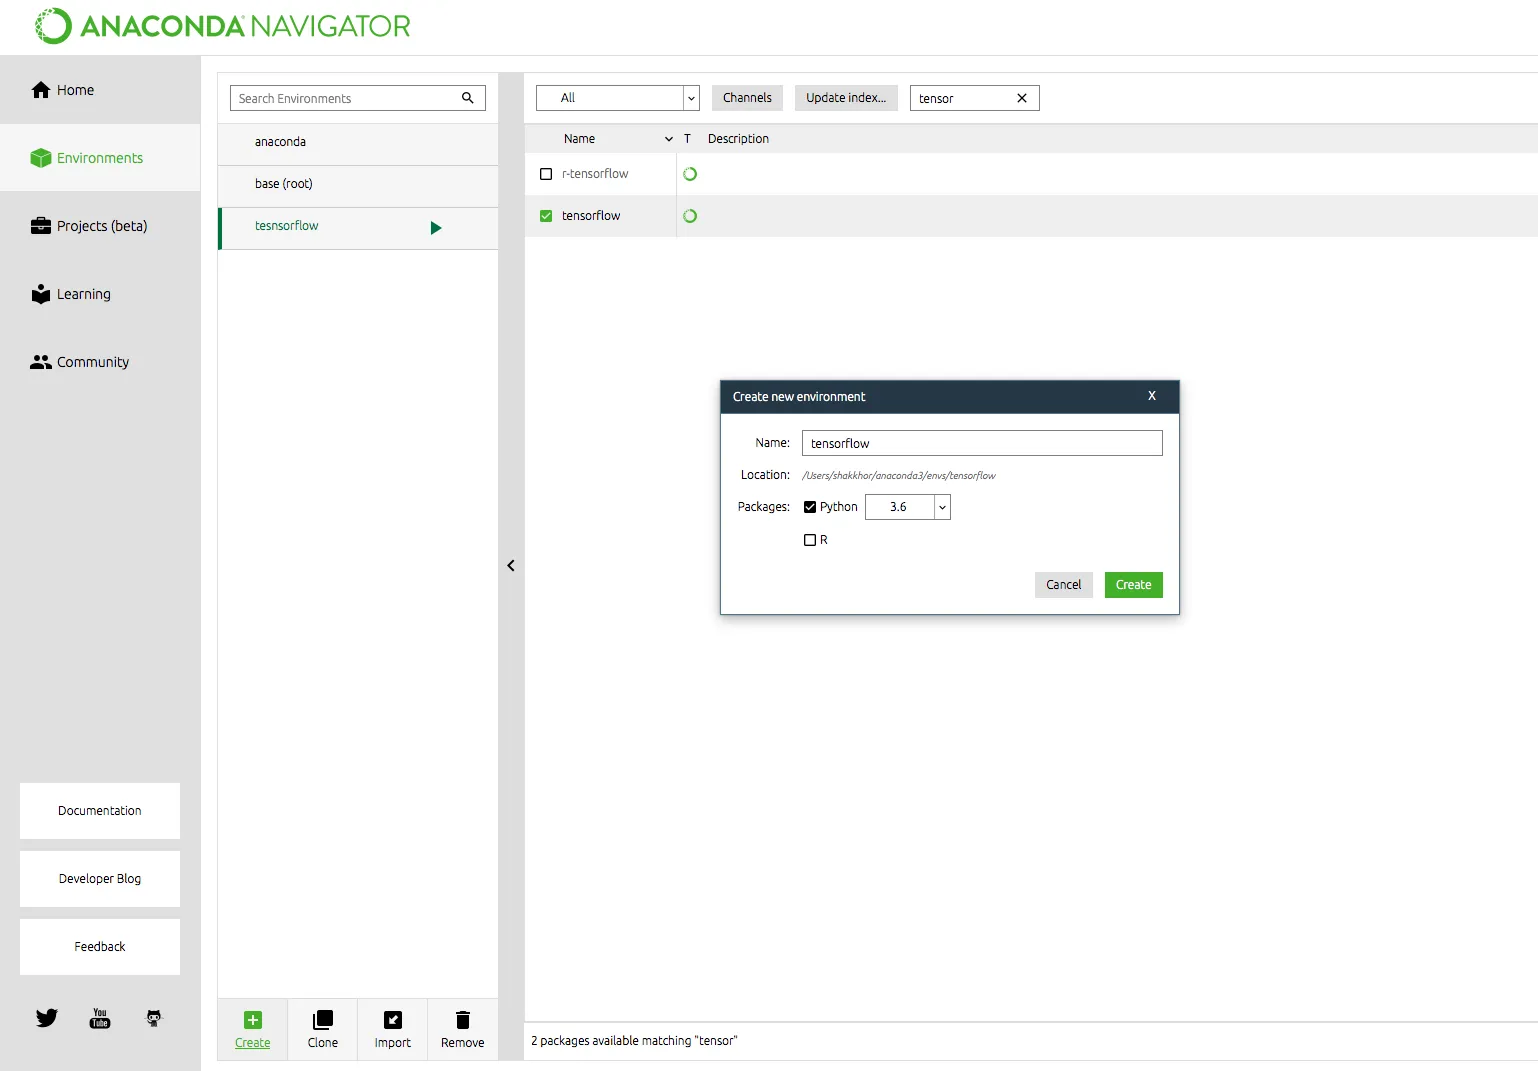Open the Developer Blog link

click(100, 879)
